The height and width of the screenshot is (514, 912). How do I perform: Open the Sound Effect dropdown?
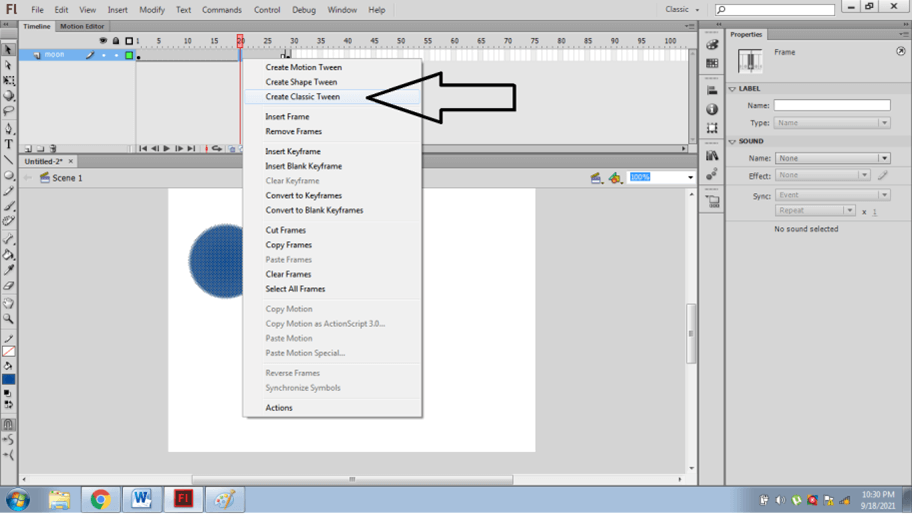(822, 175)
